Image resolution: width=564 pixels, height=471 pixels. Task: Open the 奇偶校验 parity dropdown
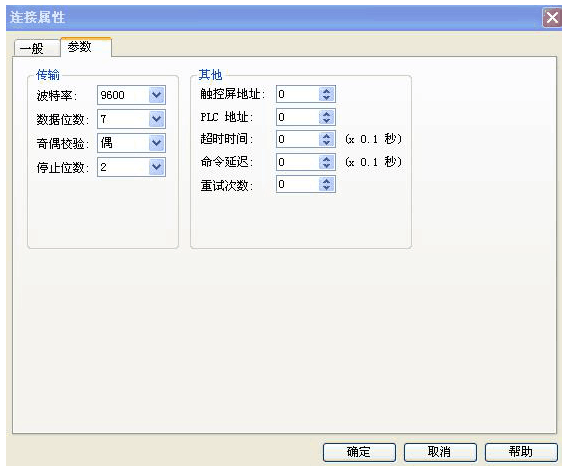(x=156, y=143)
